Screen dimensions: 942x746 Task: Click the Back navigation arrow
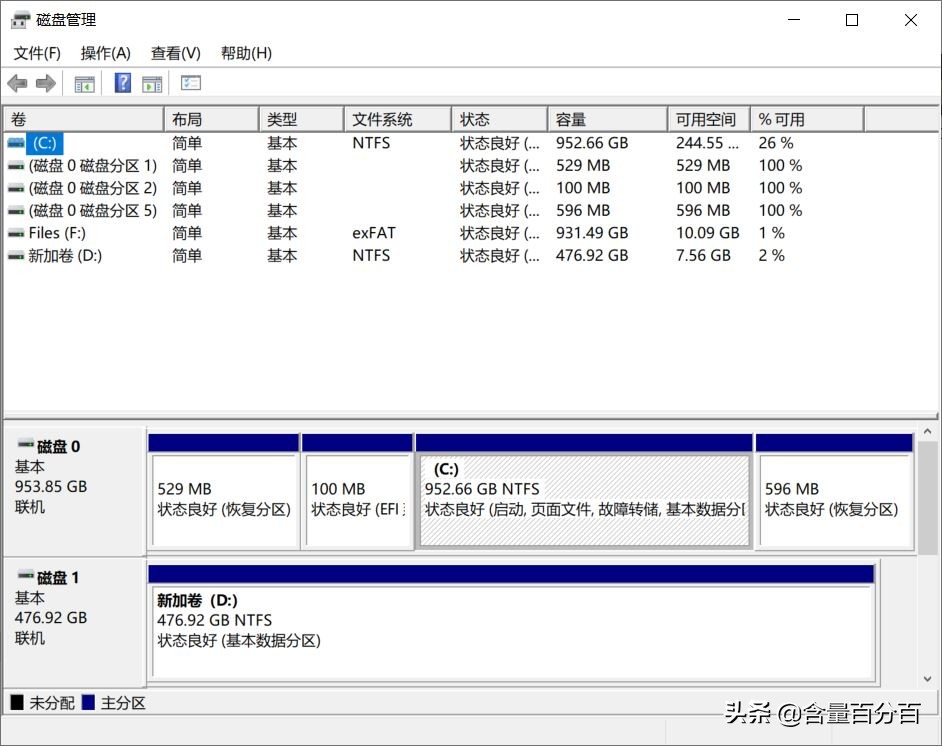(17, 83)
